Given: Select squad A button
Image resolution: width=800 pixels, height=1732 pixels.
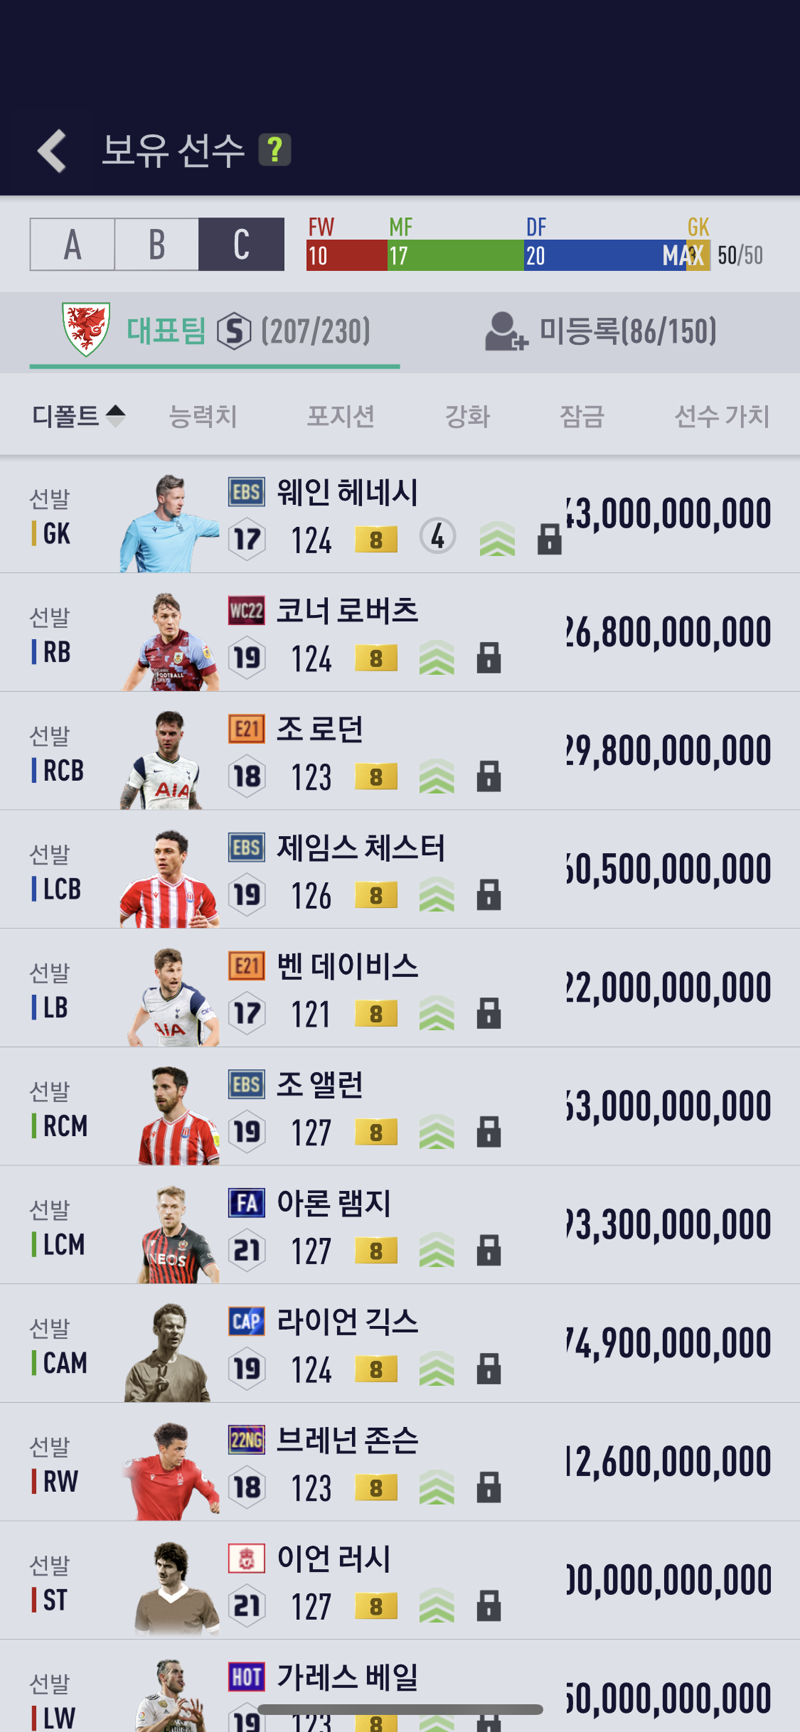Looking at the screenshot, I should click(x=72, y=244).
